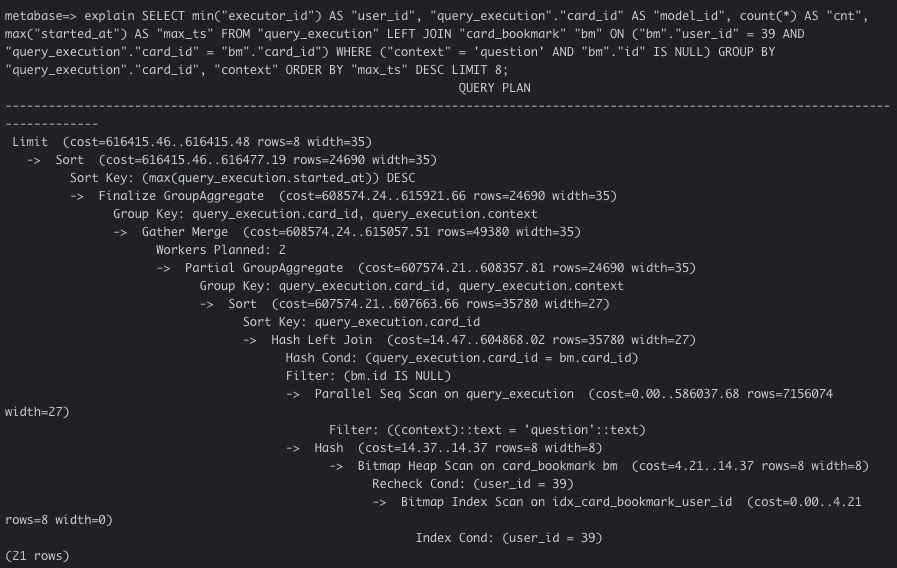The image size is (897, 568).
Task: Click the Filter bm.id IS NULL line
Action: tap(368, 376)
